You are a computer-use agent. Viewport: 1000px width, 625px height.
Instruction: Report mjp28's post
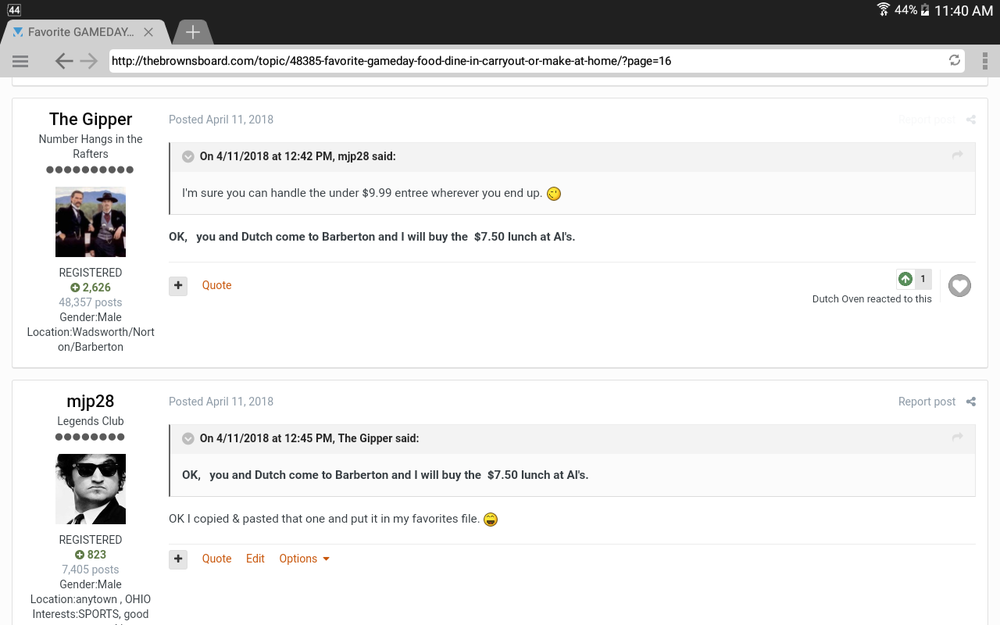coord(927,402)
